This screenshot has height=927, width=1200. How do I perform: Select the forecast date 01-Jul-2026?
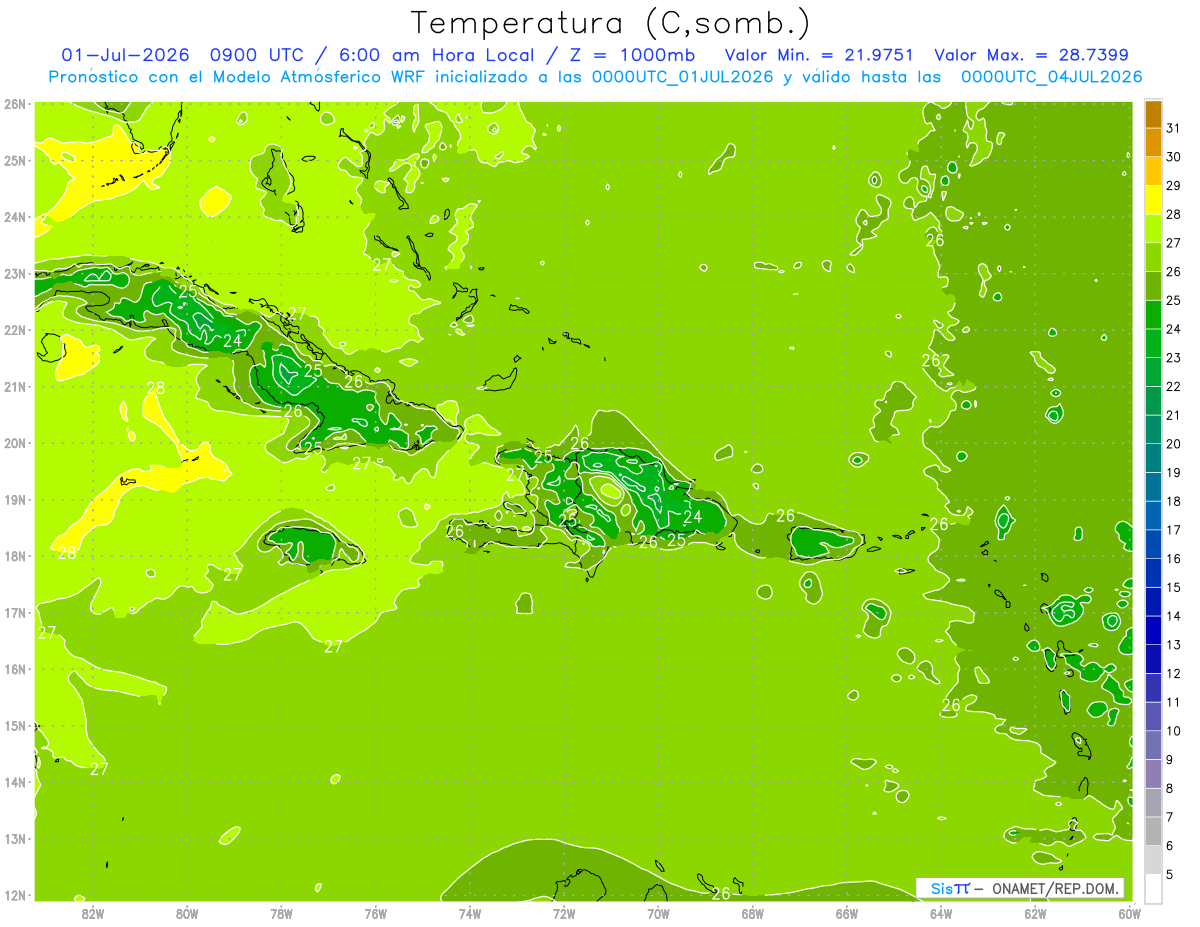click(125, 54)
